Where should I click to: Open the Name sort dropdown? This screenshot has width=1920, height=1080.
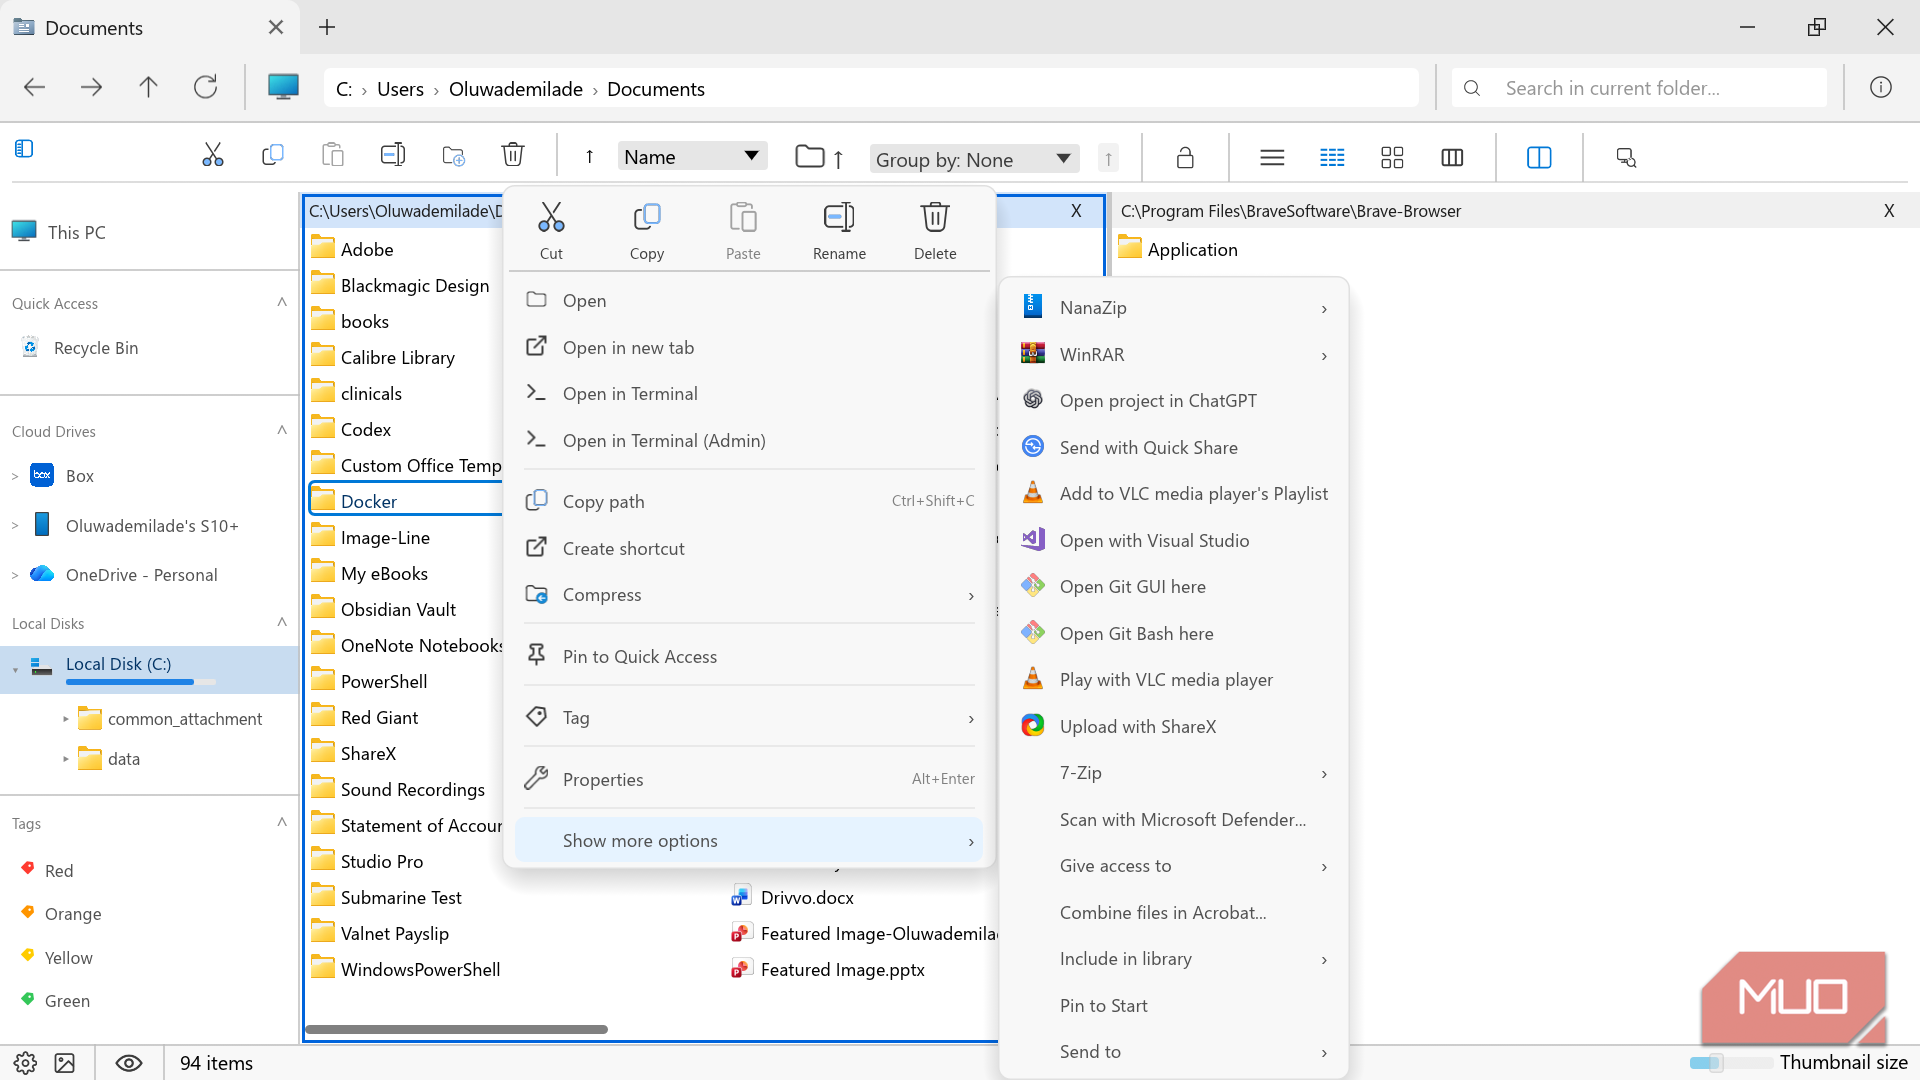point(692,156)
